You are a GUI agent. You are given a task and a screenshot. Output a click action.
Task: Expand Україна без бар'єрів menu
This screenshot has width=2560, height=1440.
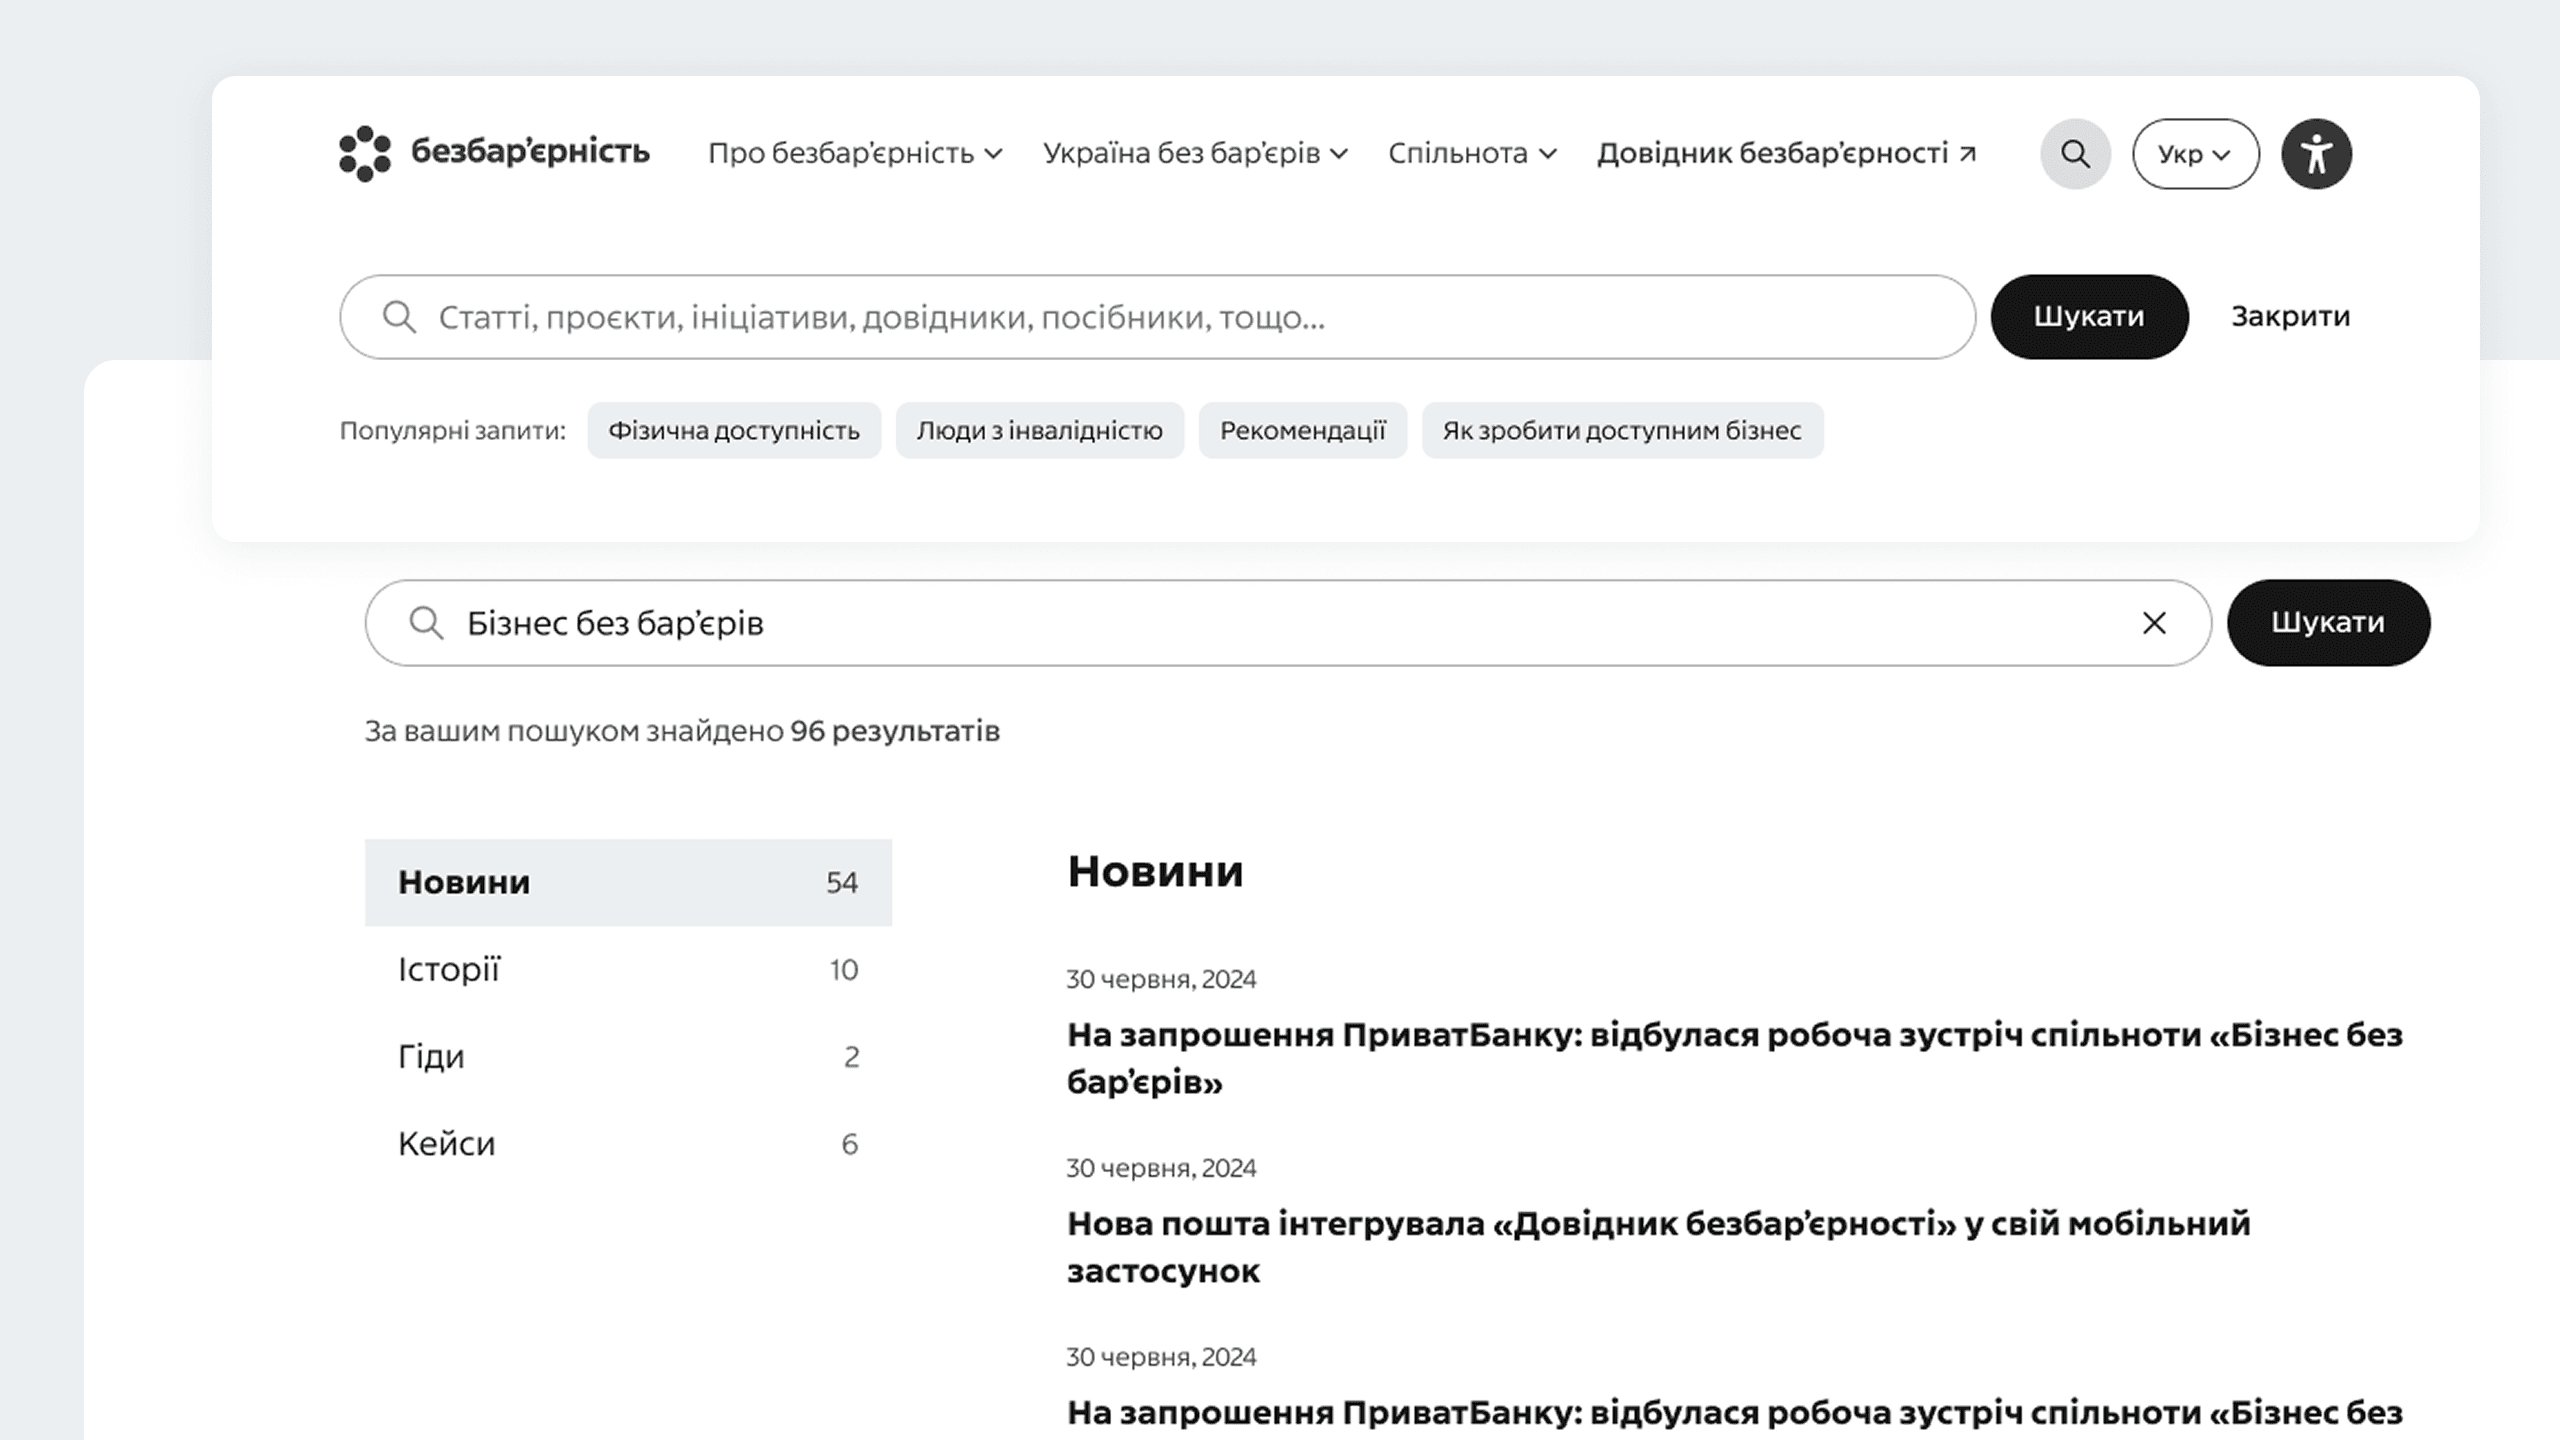[x=1195, y=153]
